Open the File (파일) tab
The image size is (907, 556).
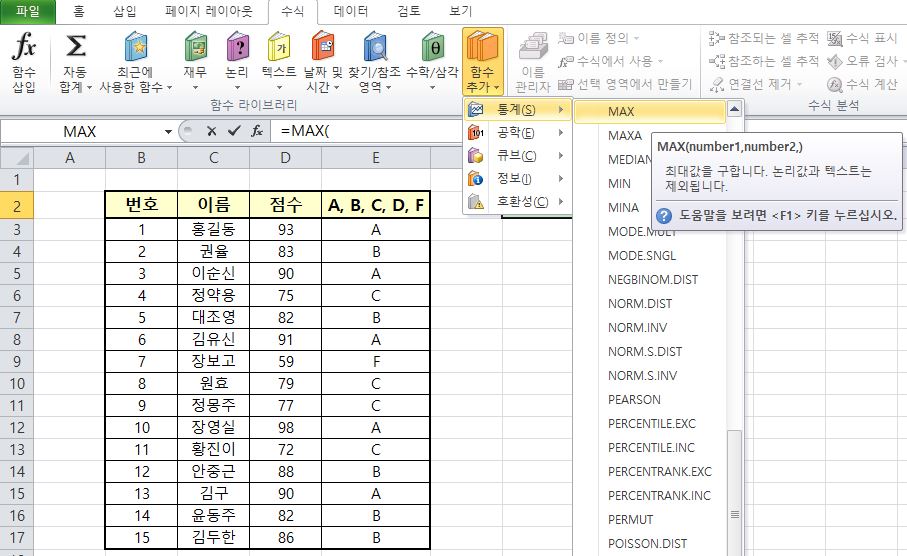(28, 11)
